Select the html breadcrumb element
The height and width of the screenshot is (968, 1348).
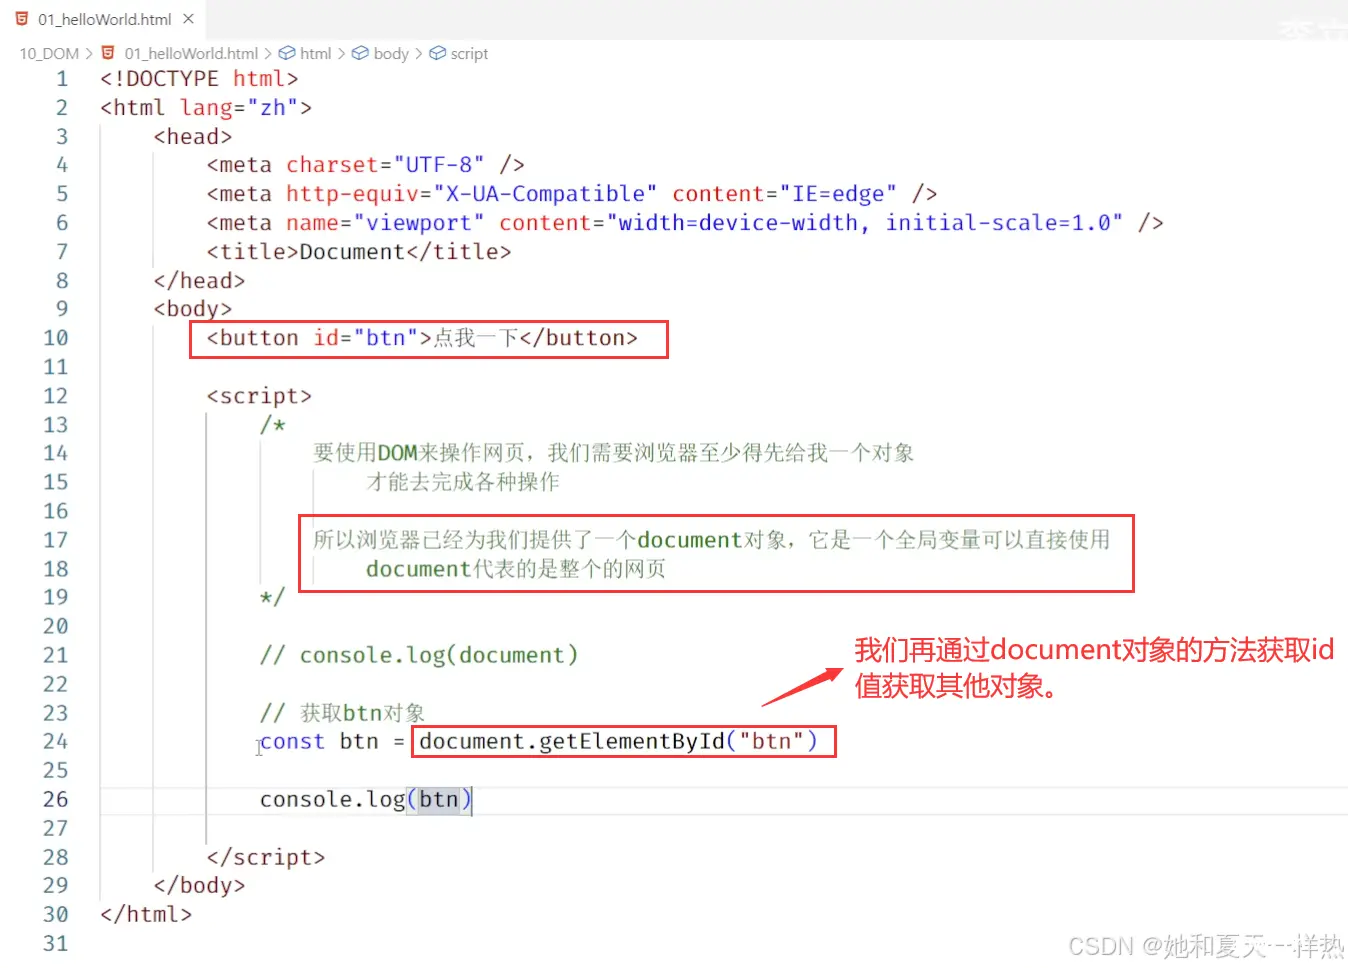(x=315, y=54)
